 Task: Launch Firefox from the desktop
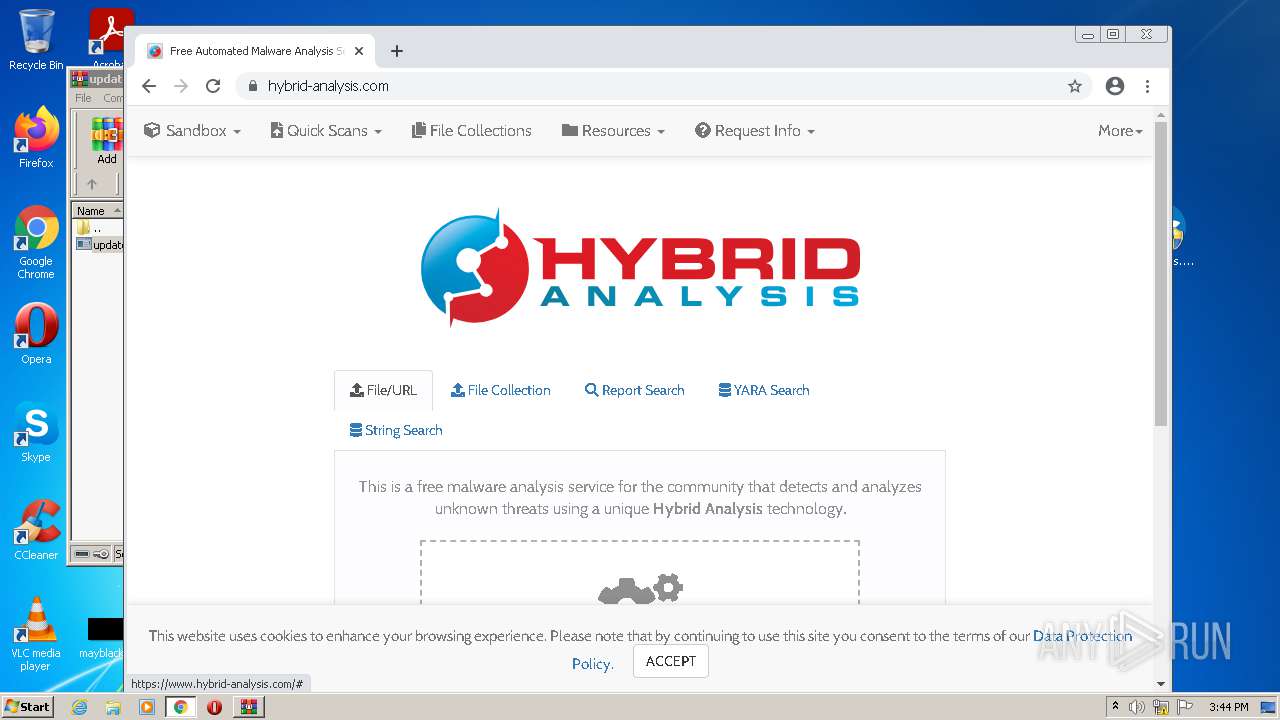point(36,138)
